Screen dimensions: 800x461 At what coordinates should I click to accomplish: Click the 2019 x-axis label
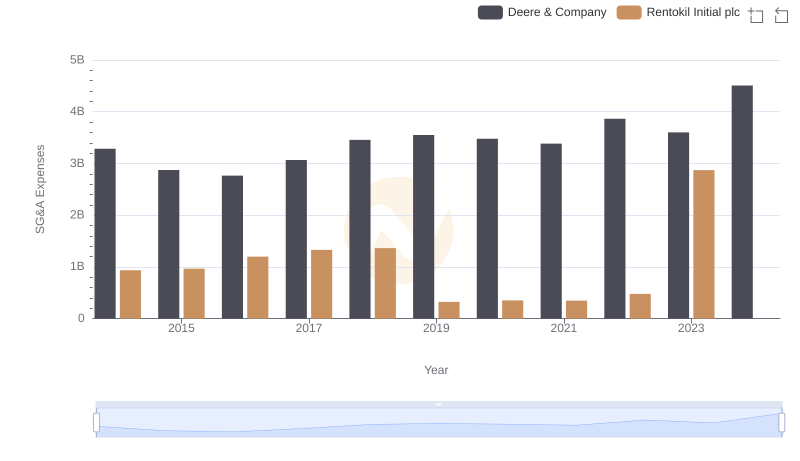pyautogui.click(x=436, y=328)
